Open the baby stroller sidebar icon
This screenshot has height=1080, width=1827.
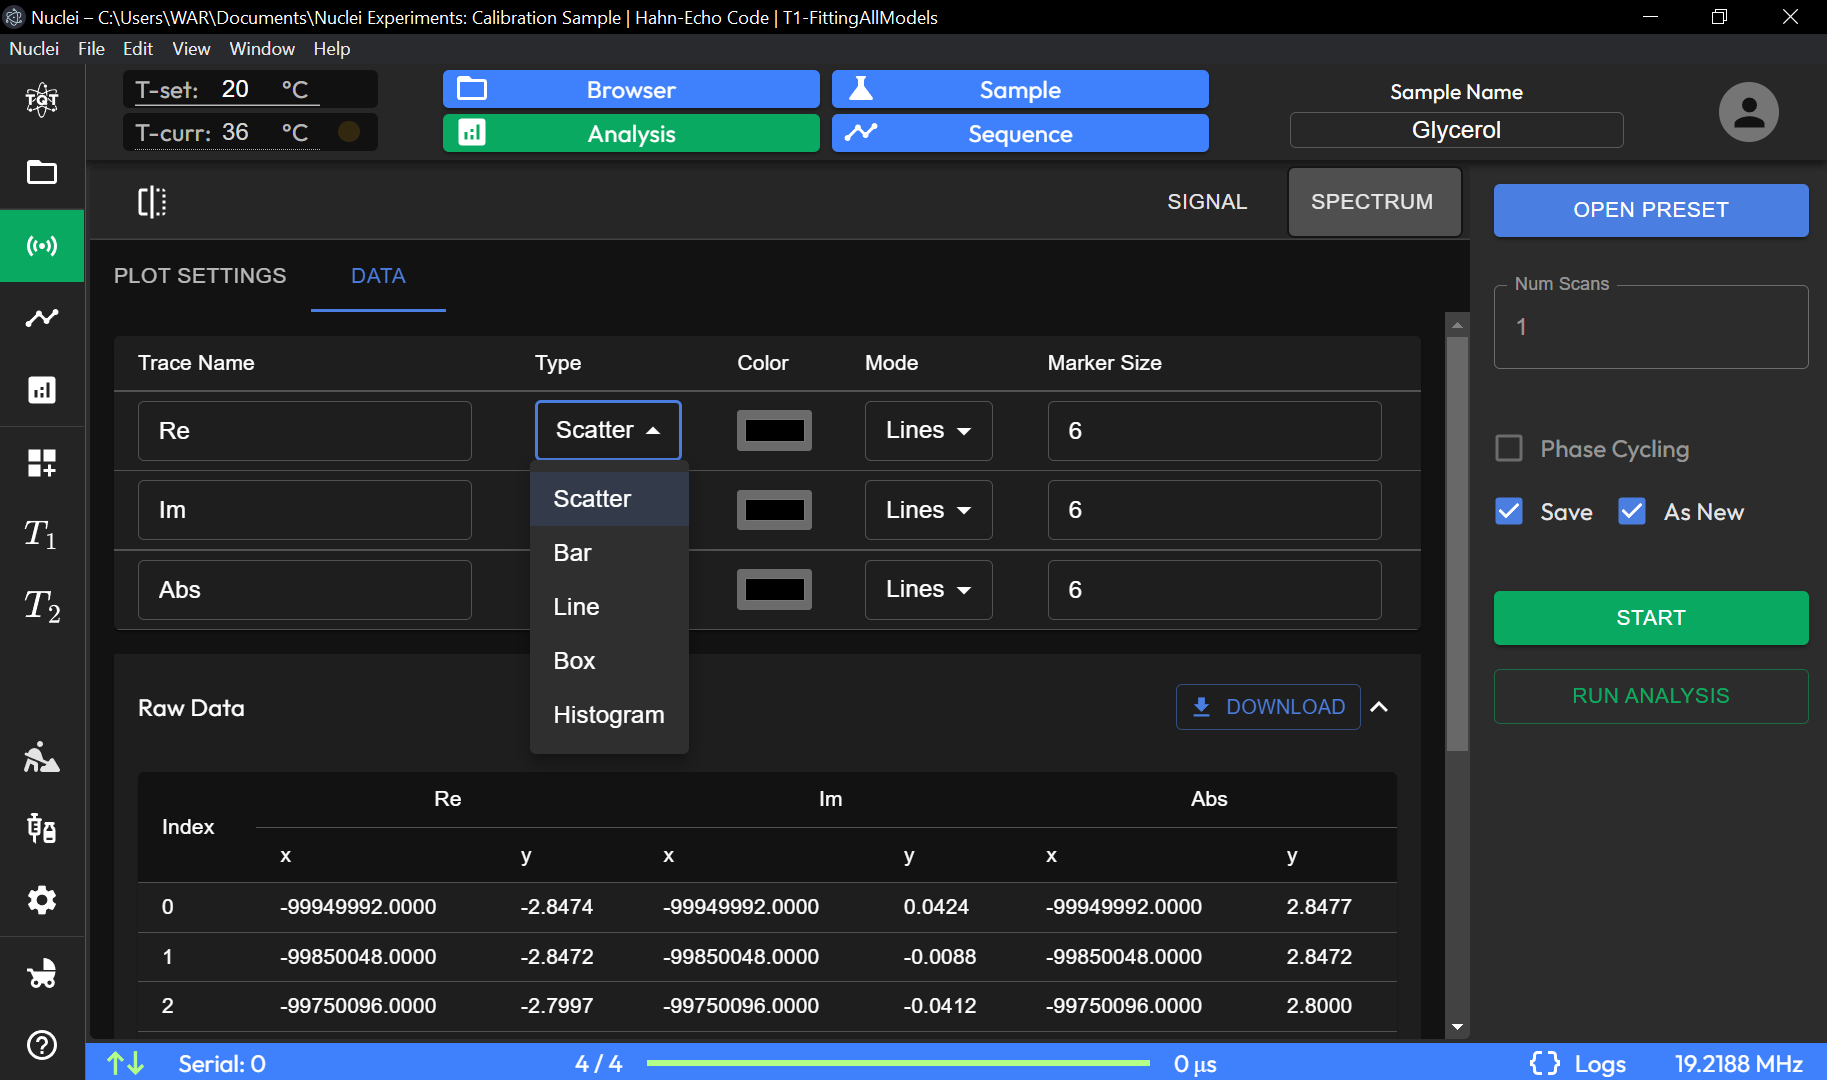point(42,973)
